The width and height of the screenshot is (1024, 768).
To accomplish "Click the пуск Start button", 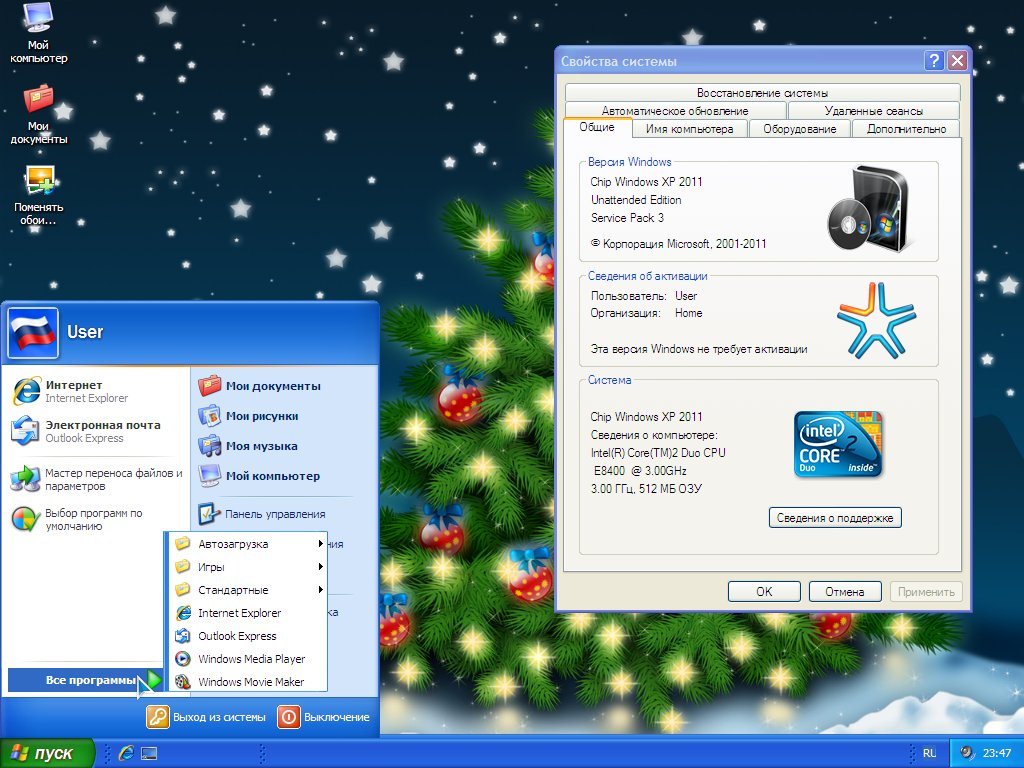I will tap(46, 753).
